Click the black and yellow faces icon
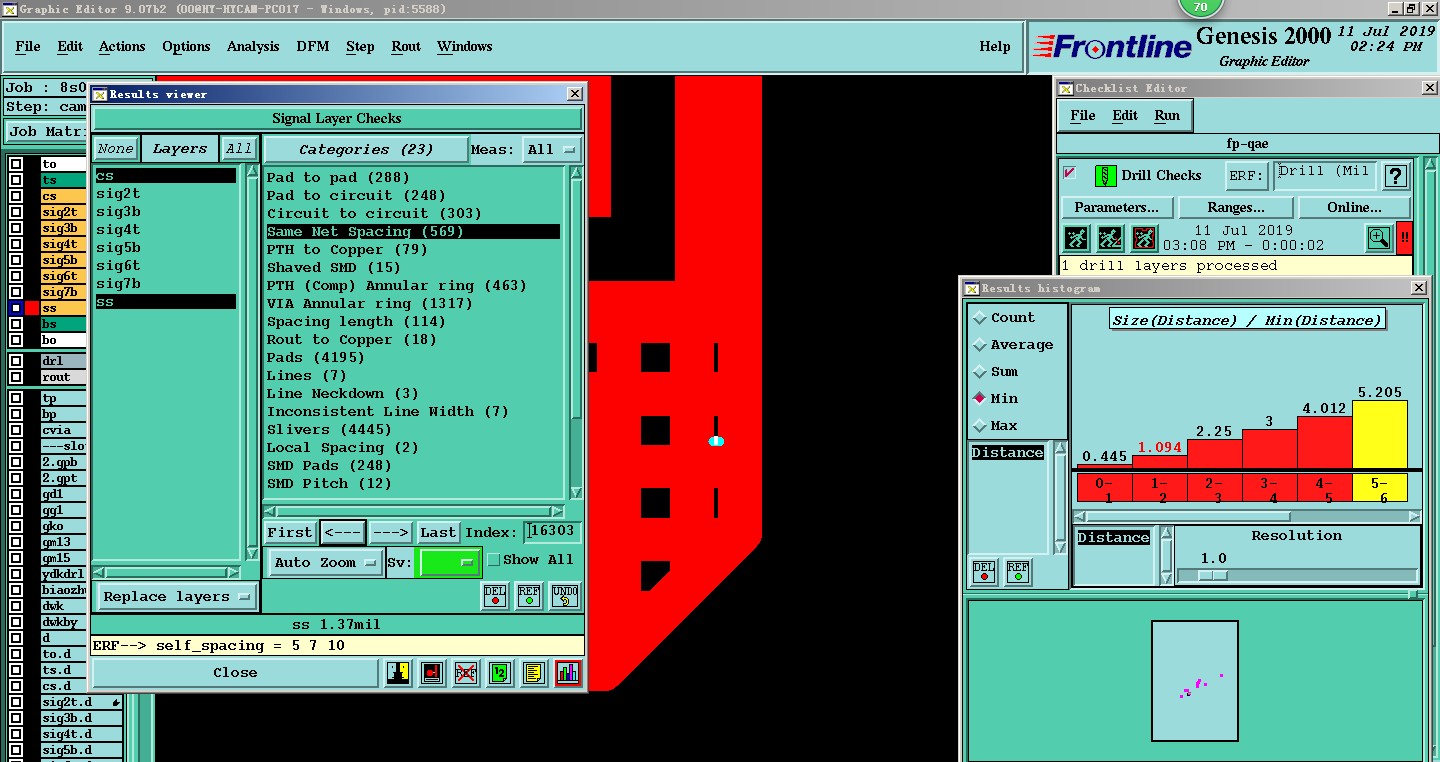Screen dimensions: 1440x762 (398, 673)
